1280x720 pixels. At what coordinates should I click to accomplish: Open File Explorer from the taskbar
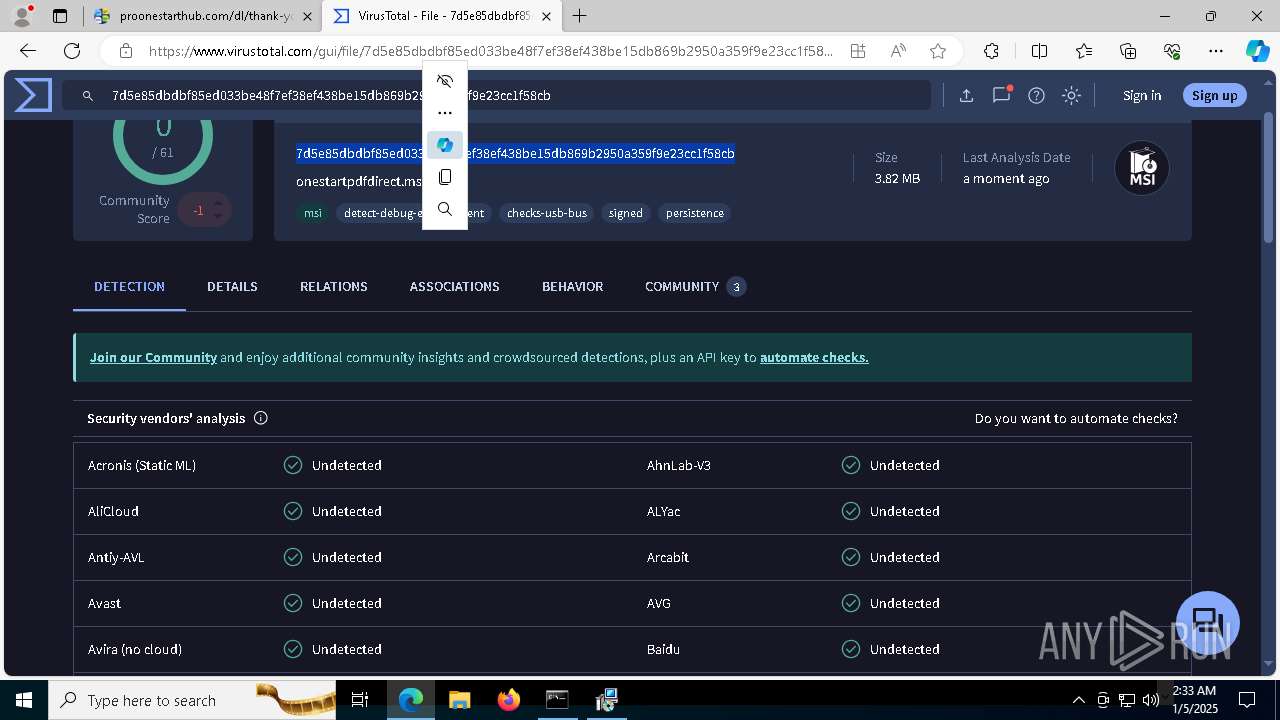tap(460, 700)
